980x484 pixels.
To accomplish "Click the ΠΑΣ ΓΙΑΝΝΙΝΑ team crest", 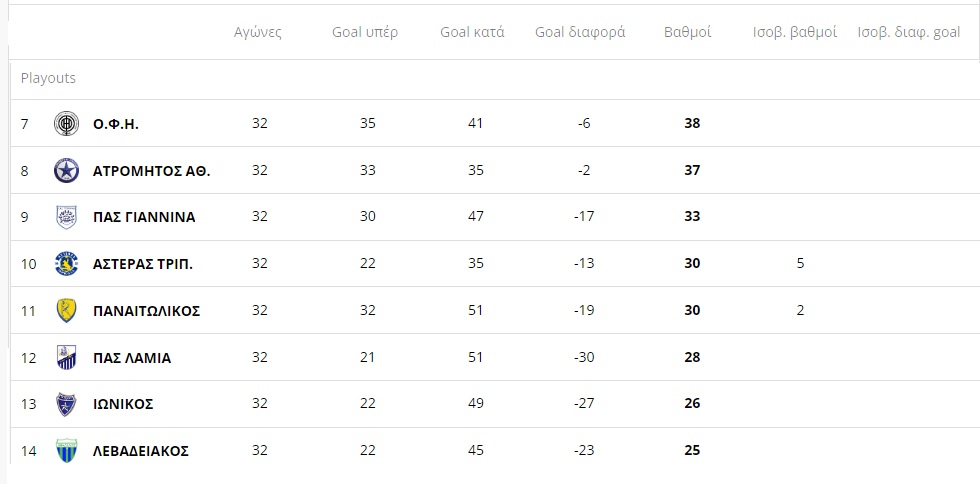I will point(66,217).
